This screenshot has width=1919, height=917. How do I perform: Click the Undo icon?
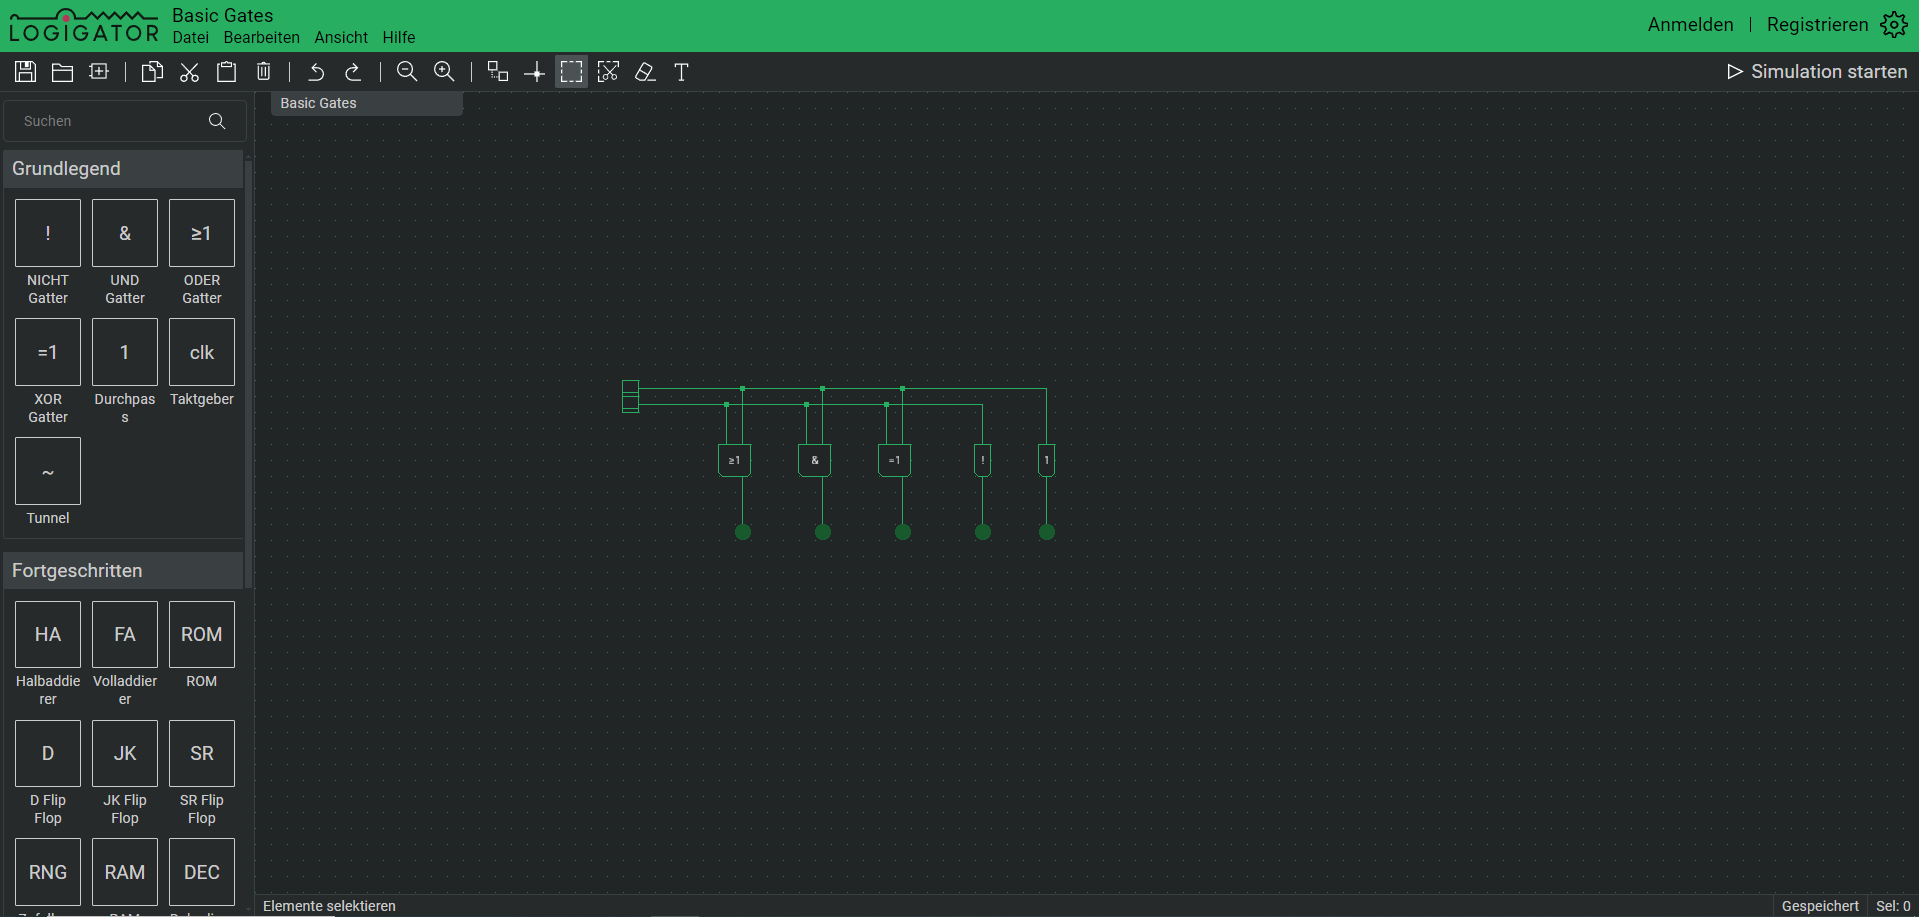click(x=315, y=71)
